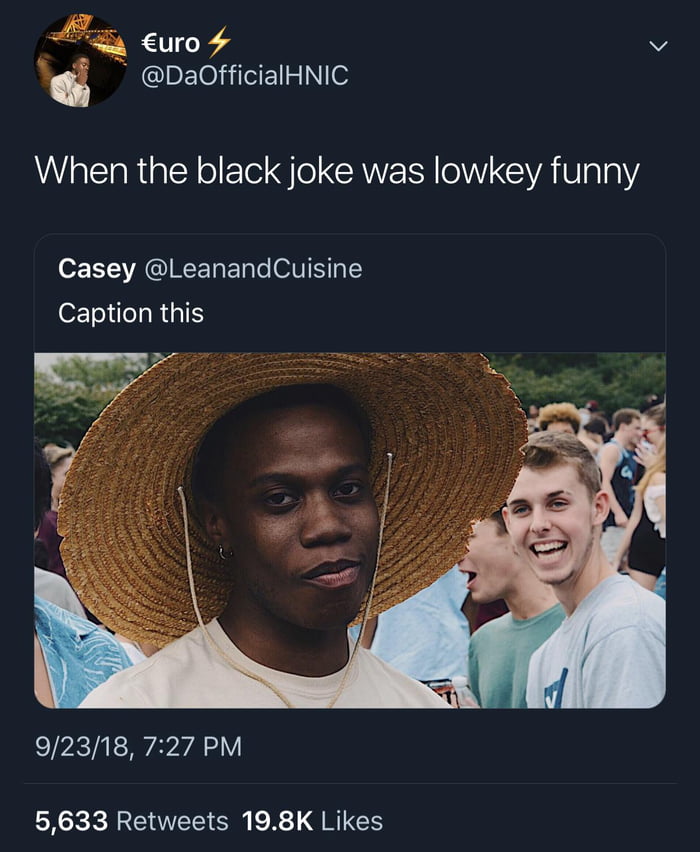The image size is (700, 852).
Task: Expand the tweet options chevron
Action: [x=658, y=47]
